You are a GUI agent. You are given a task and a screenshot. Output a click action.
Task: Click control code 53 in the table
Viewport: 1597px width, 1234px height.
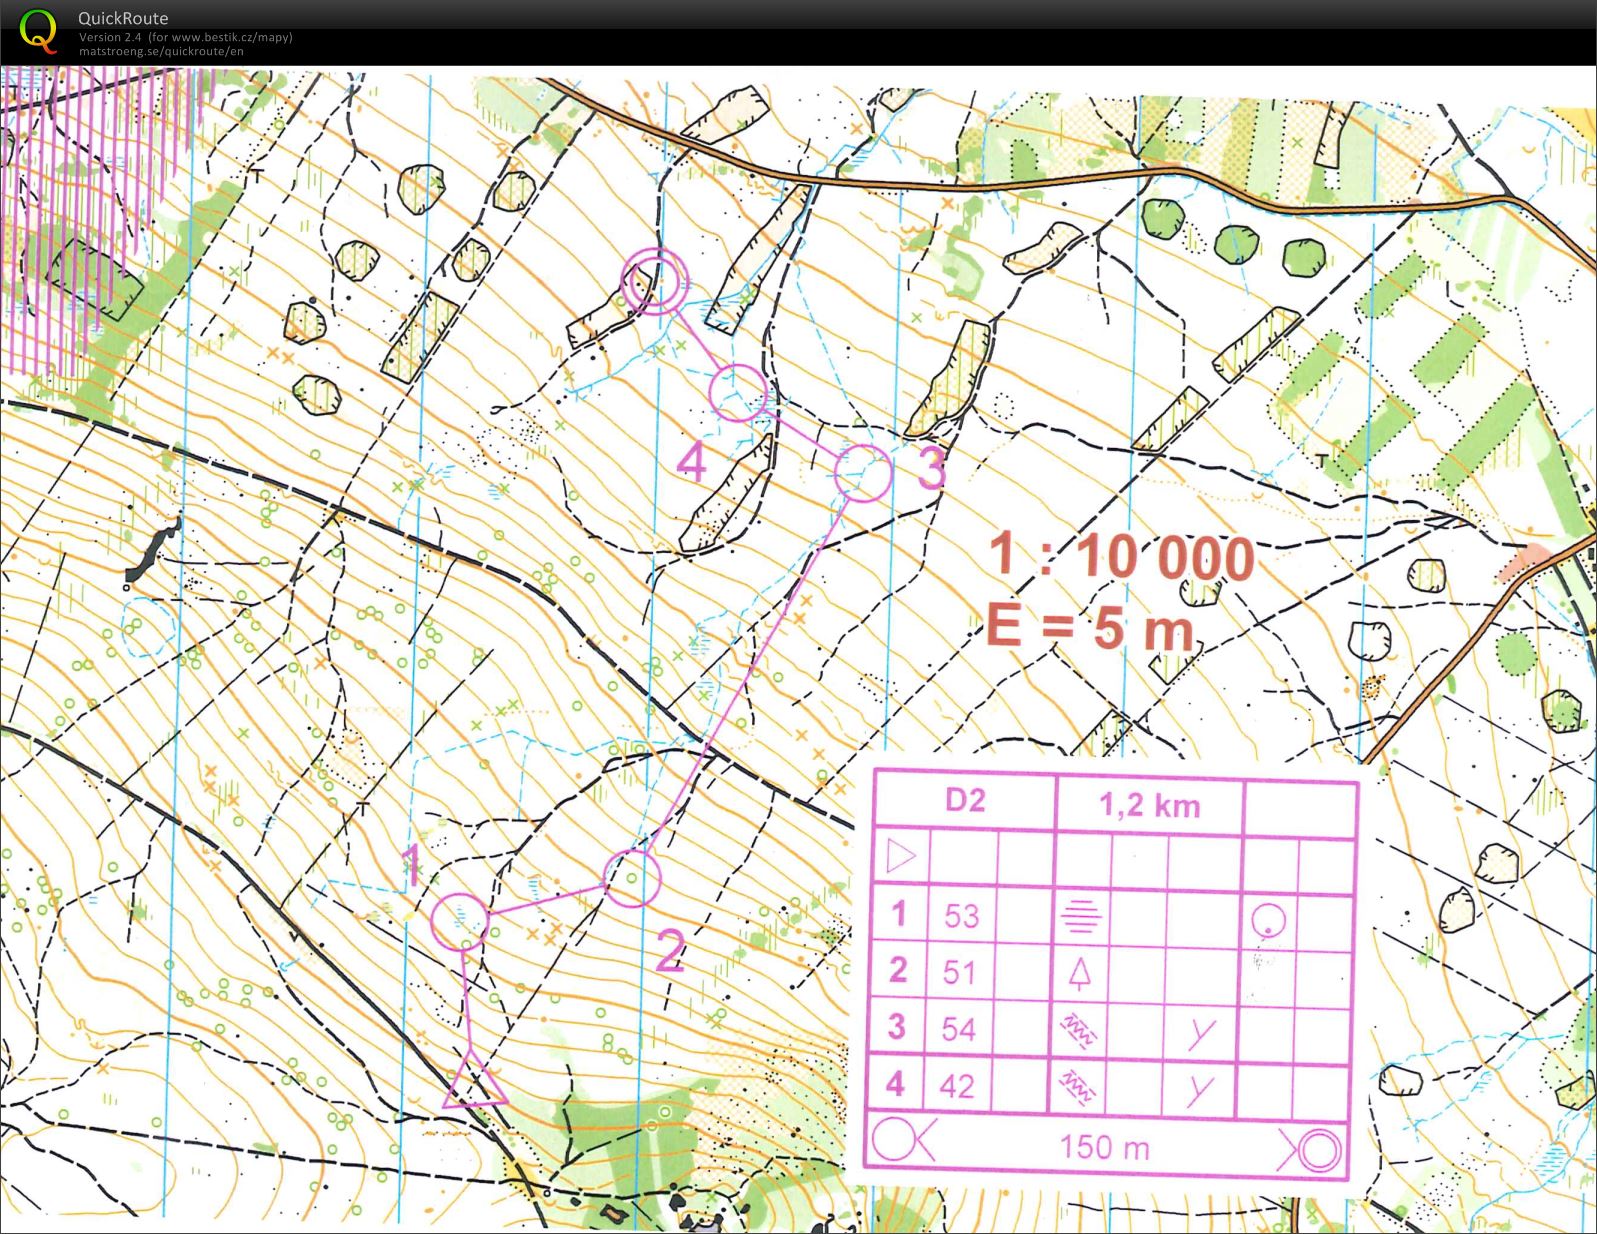click(x=961, y=915)
